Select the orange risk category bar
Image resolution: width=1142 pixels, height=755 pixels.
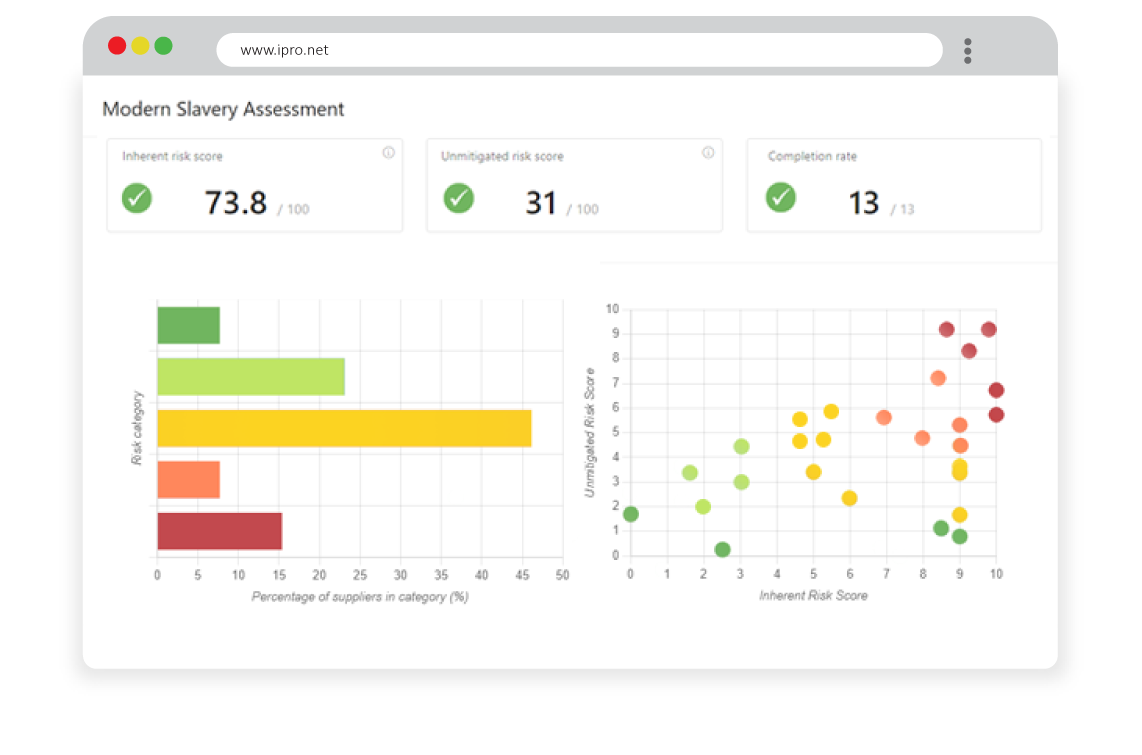pyautogui.click(x=189, y=480)
